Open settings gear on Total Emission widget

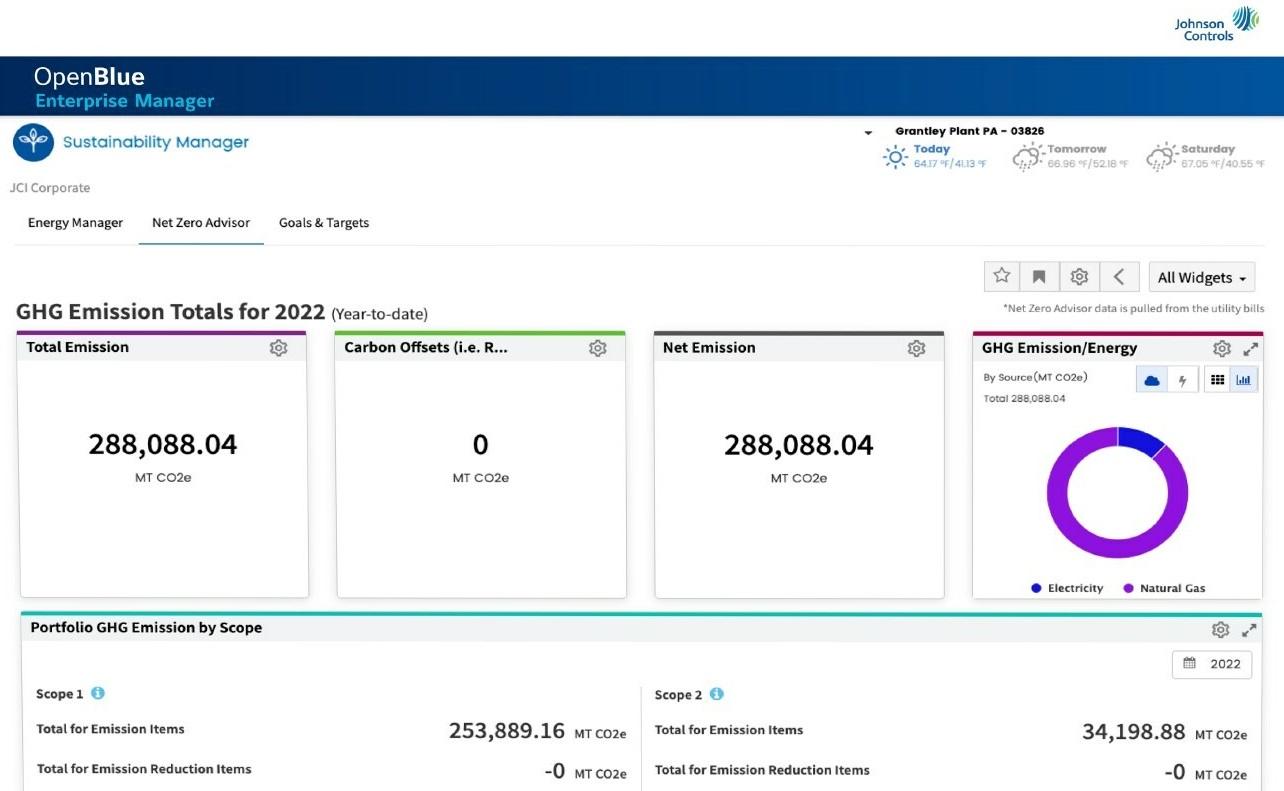(x=278, y=348)
